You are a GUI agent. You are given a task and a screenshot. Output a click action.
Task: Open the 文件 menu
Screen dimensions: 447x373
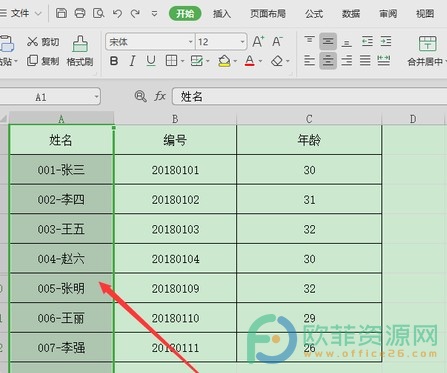[20, 13]
